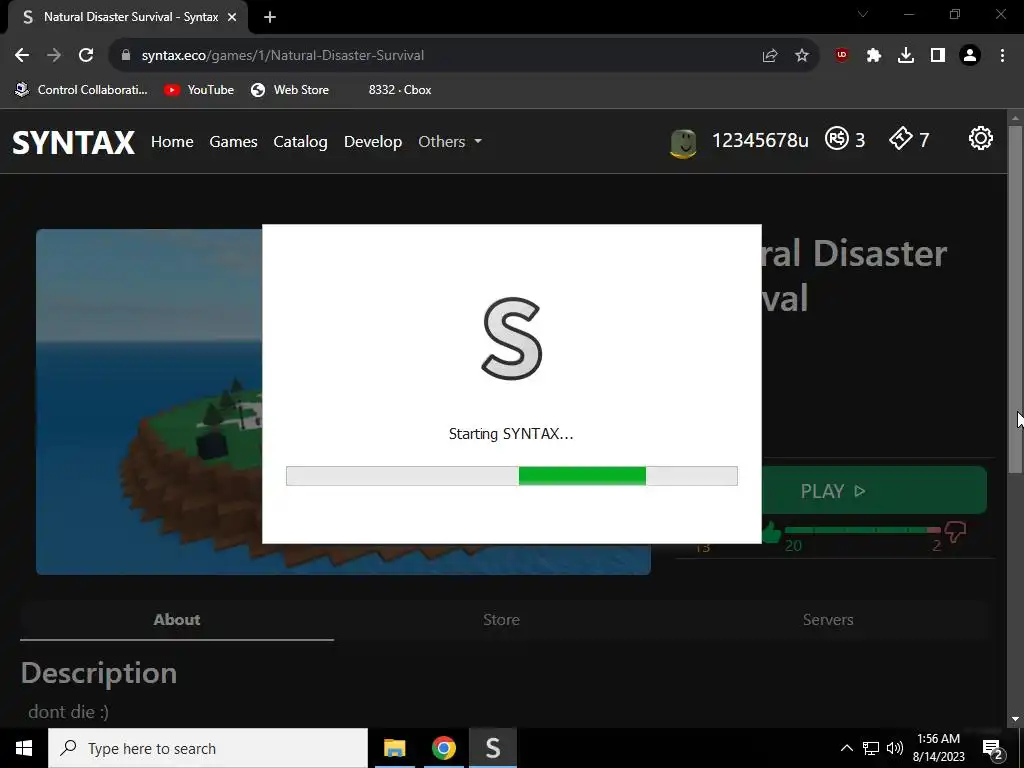
Task: Open the Games nav link
Action: (x=233, y=142)
